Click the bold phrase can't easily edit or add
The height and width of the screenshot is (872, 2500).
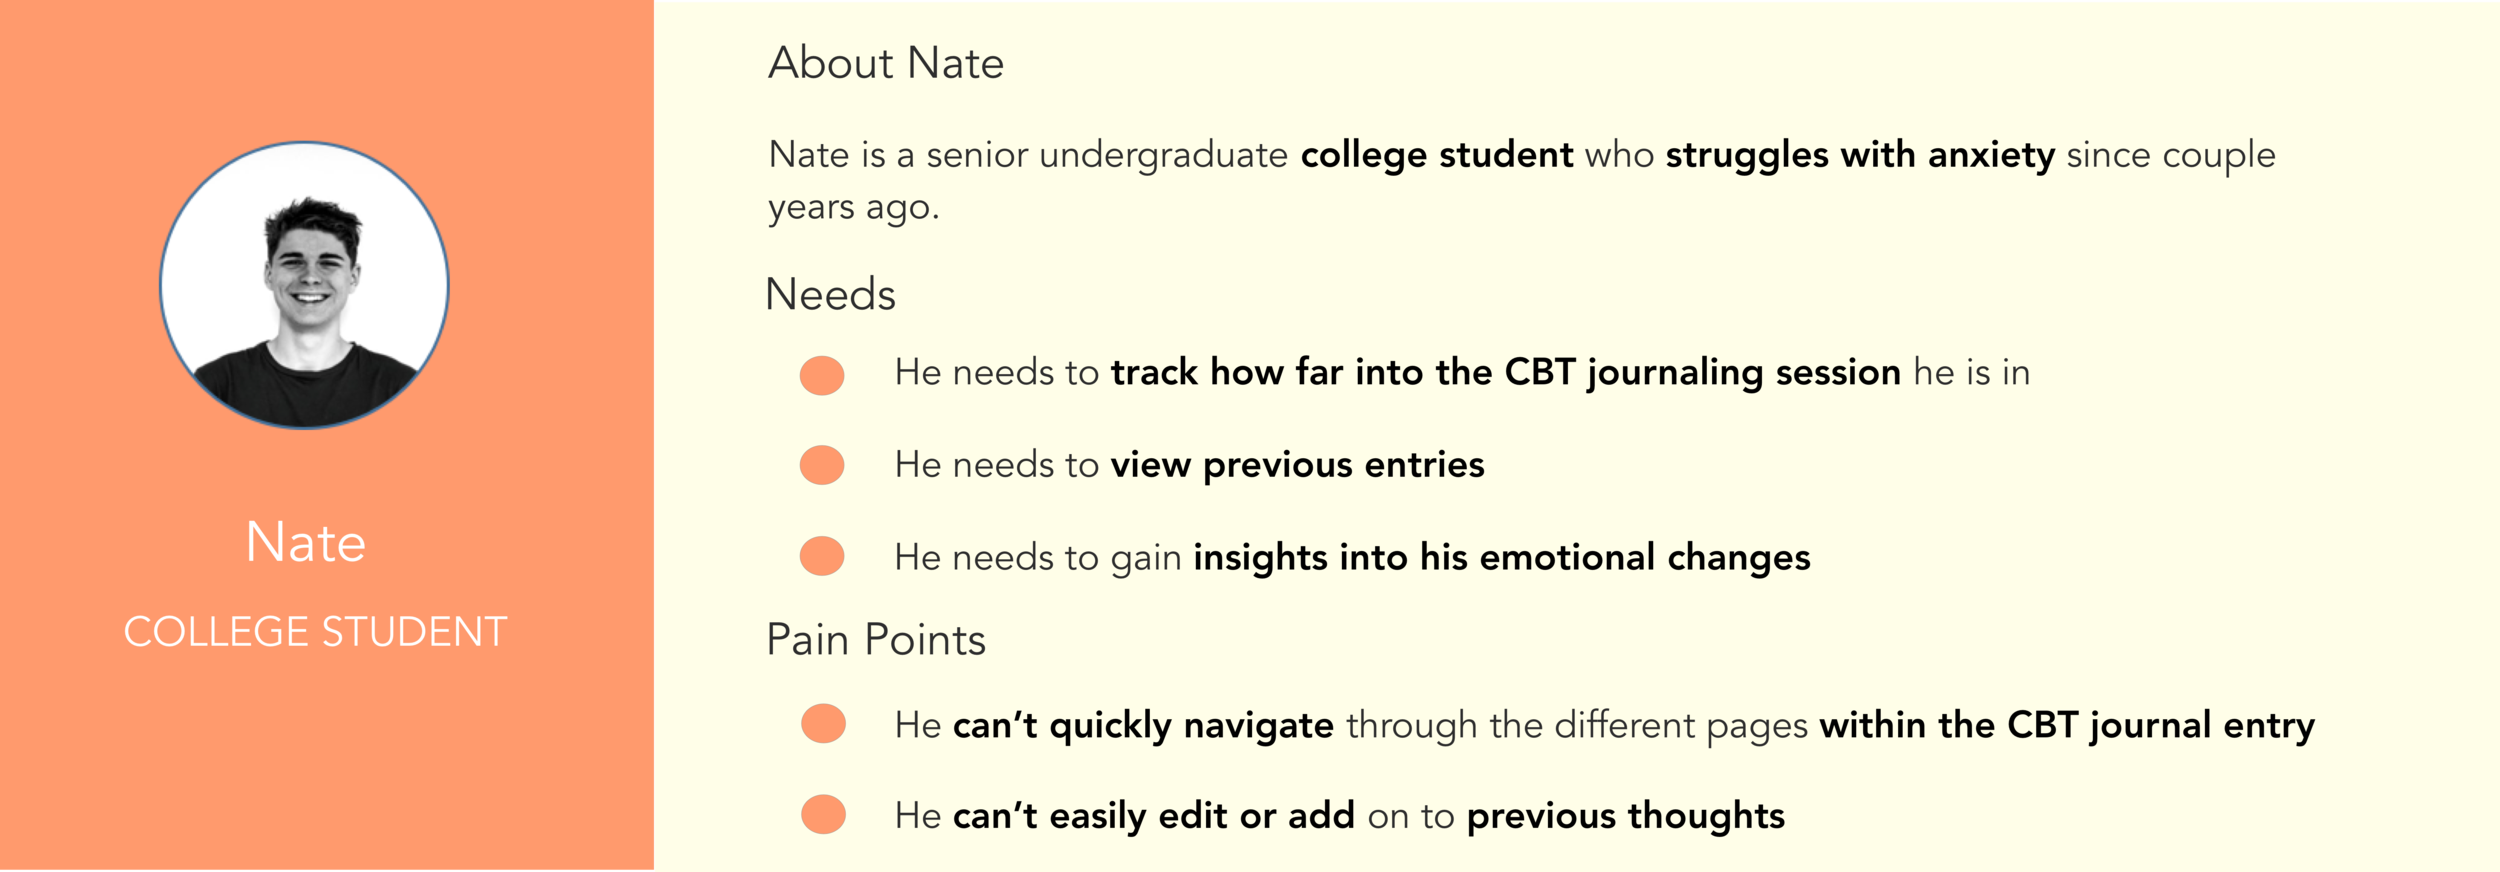click(x=1154, y=816)
